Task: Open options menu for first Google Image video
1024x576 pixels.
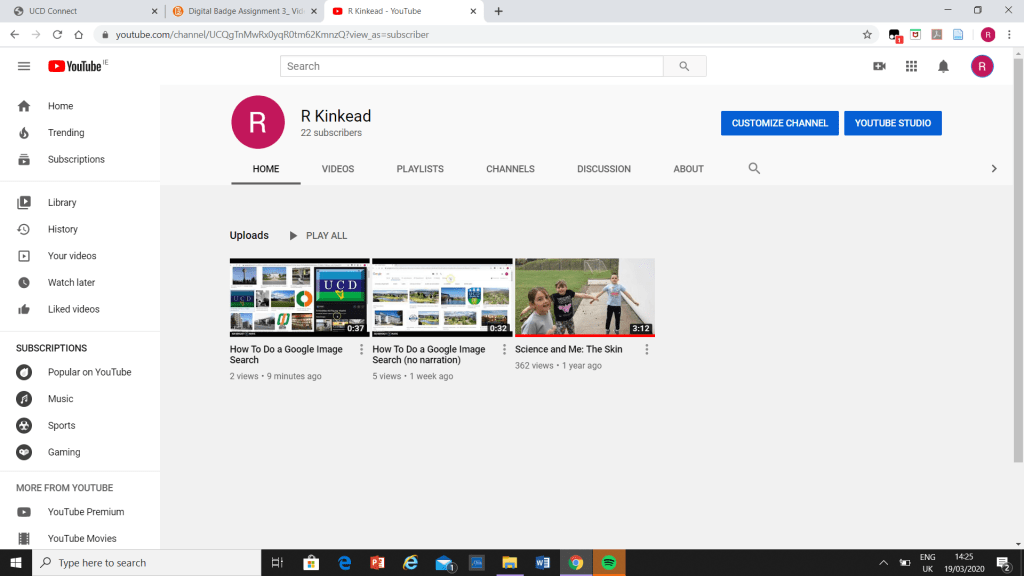Action: 362,350
